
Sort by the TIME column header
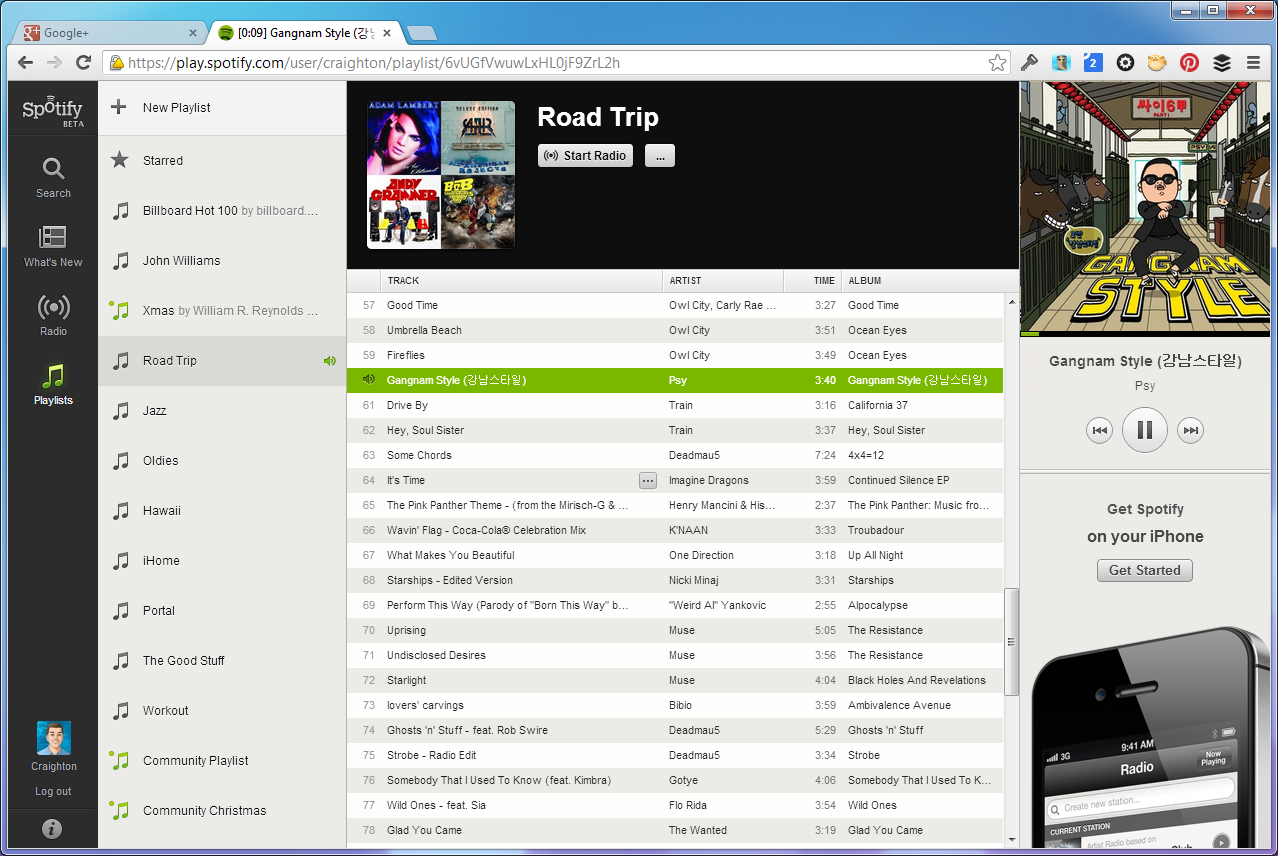813,281
